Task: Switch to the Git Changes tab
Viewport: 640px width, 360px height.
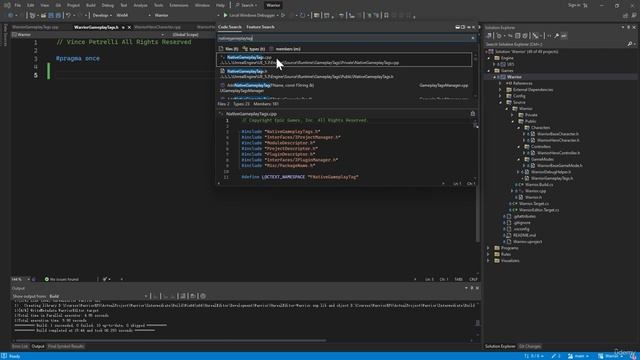Action: pos(529,346)
